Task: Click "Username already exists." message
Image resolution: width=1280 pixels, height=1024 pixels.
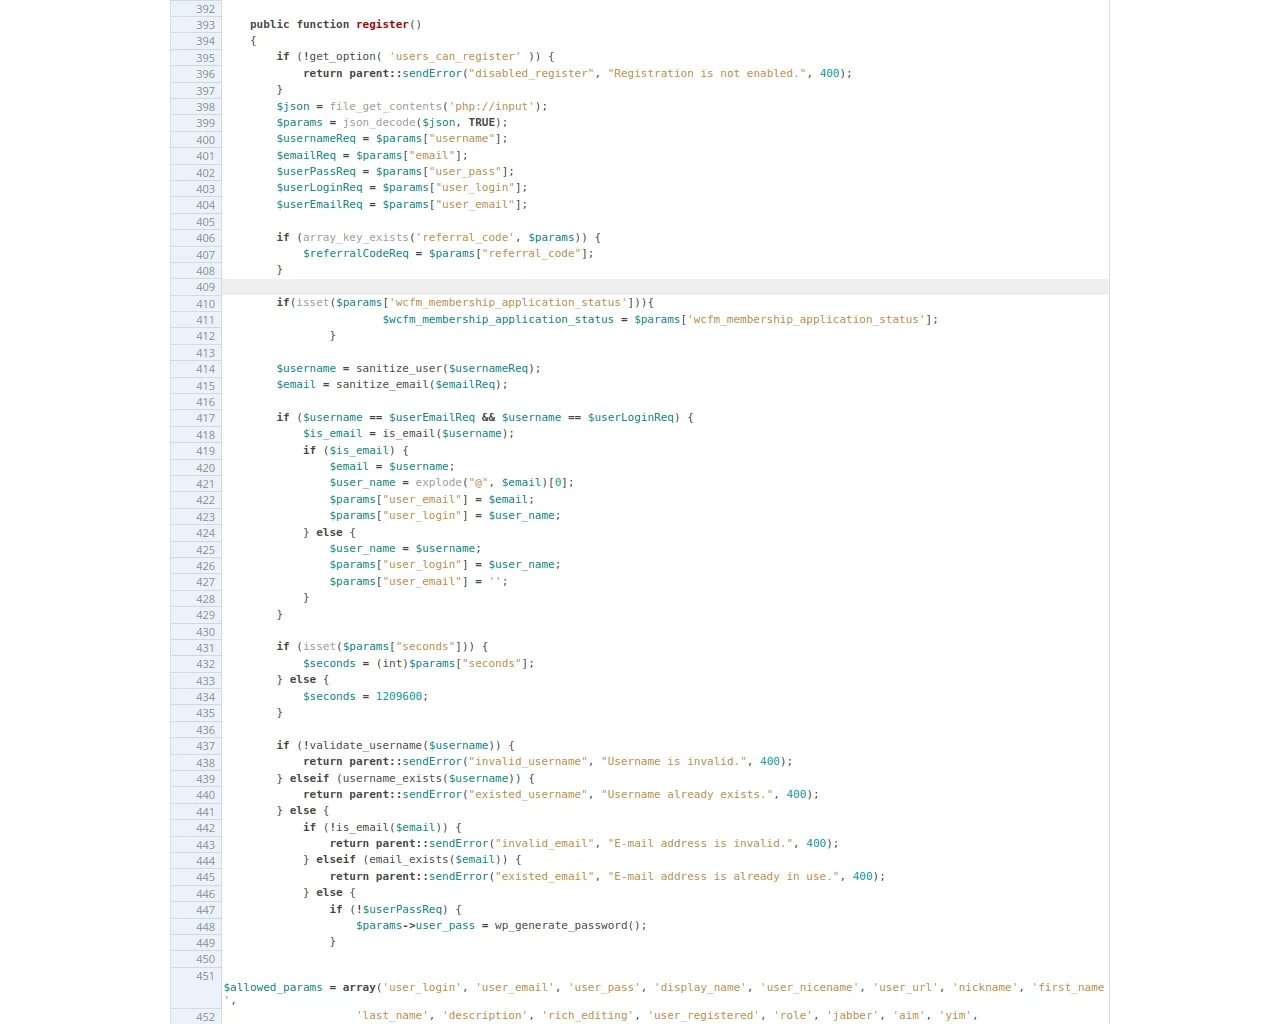Action: pyautogui.click(x=688, y=794)
